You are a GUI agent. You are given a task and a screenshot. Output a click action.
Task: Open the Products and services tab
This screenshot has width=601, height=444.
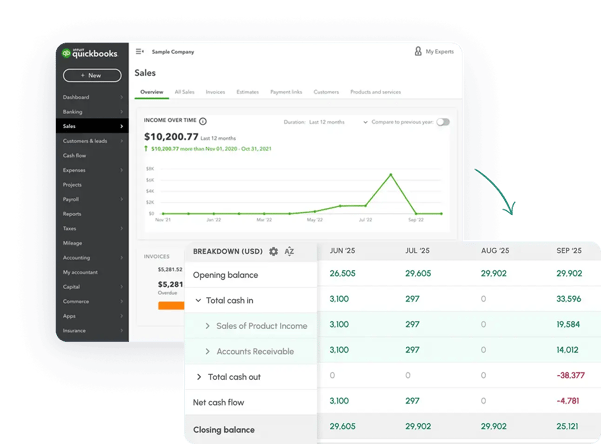pyautogui.click(x=376, y=92)
